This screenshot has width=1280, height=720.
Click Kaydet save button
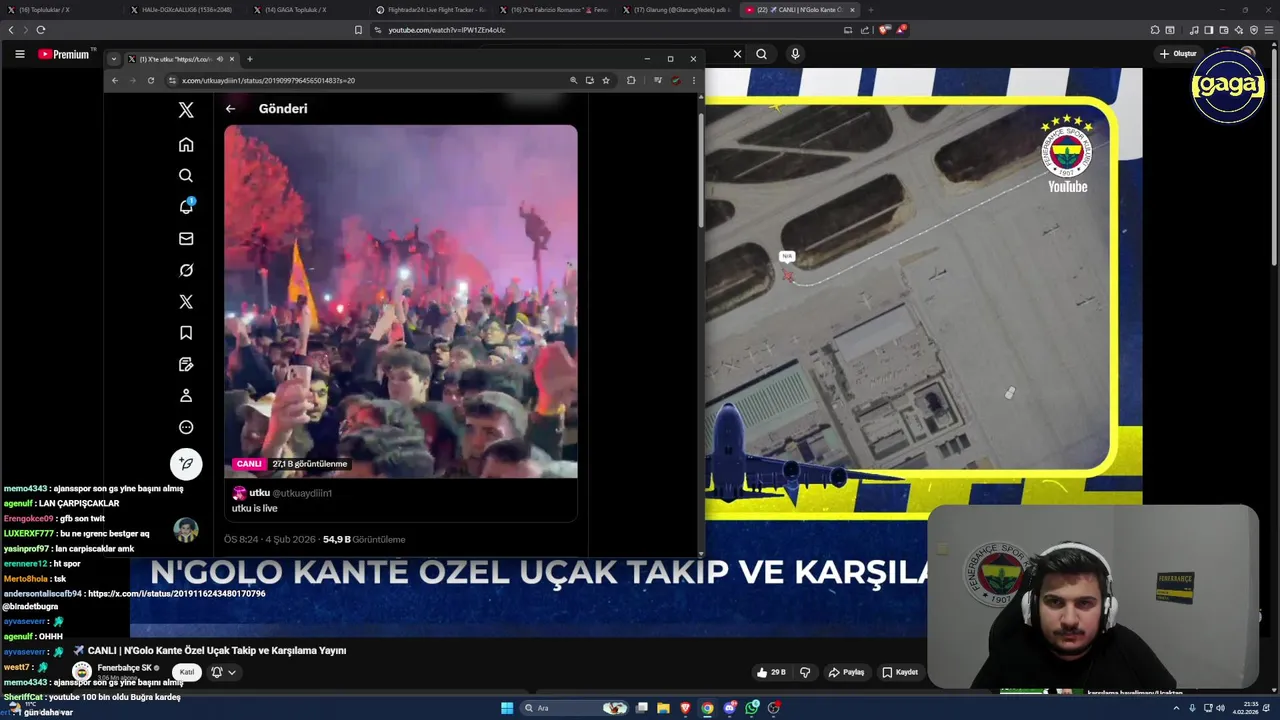tap(900, 672)
